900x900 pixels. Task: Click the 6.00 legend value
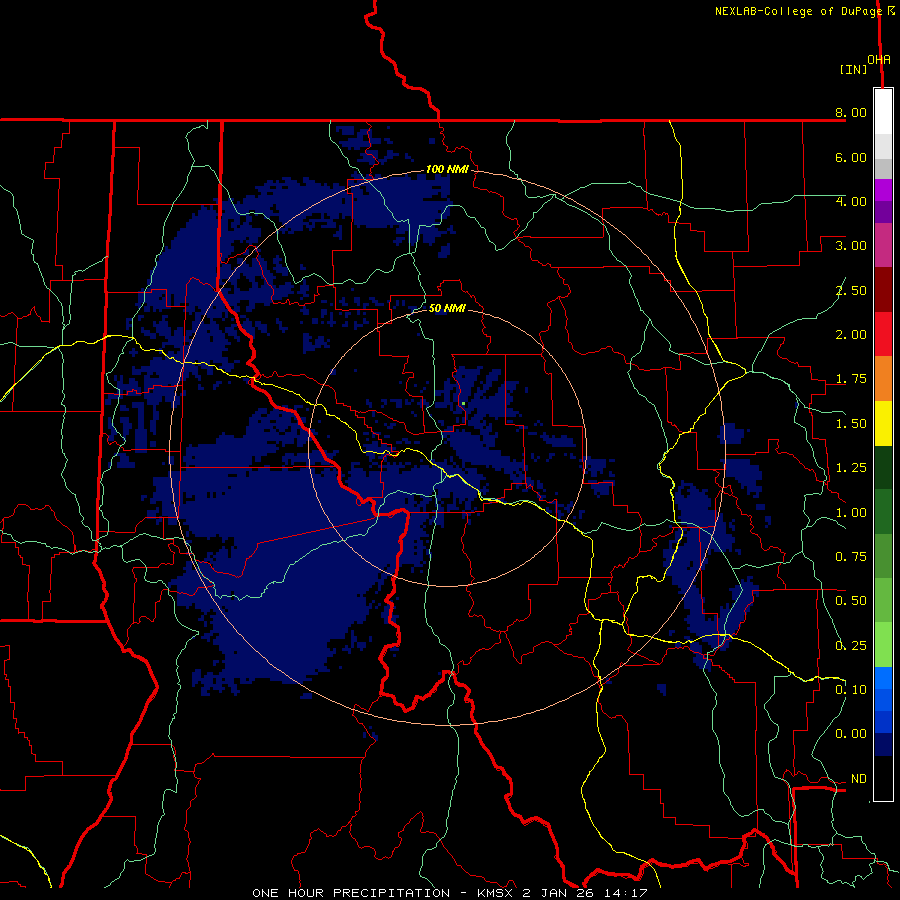[851, 157]
